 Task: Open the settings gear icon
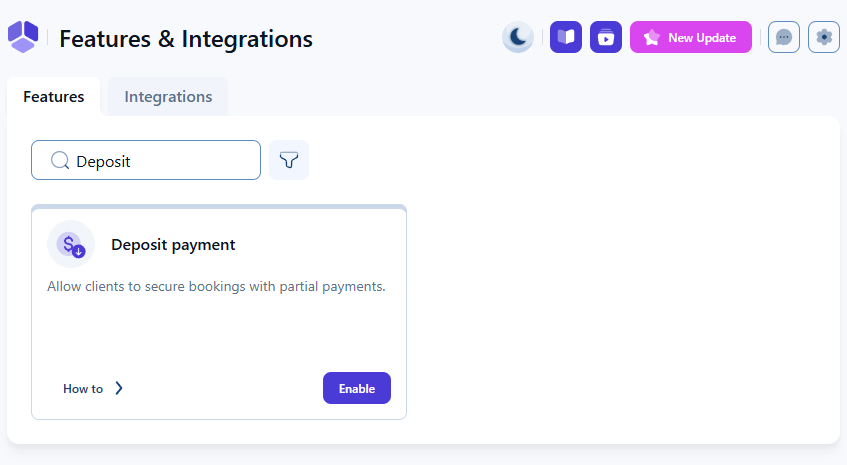(824, 38)
